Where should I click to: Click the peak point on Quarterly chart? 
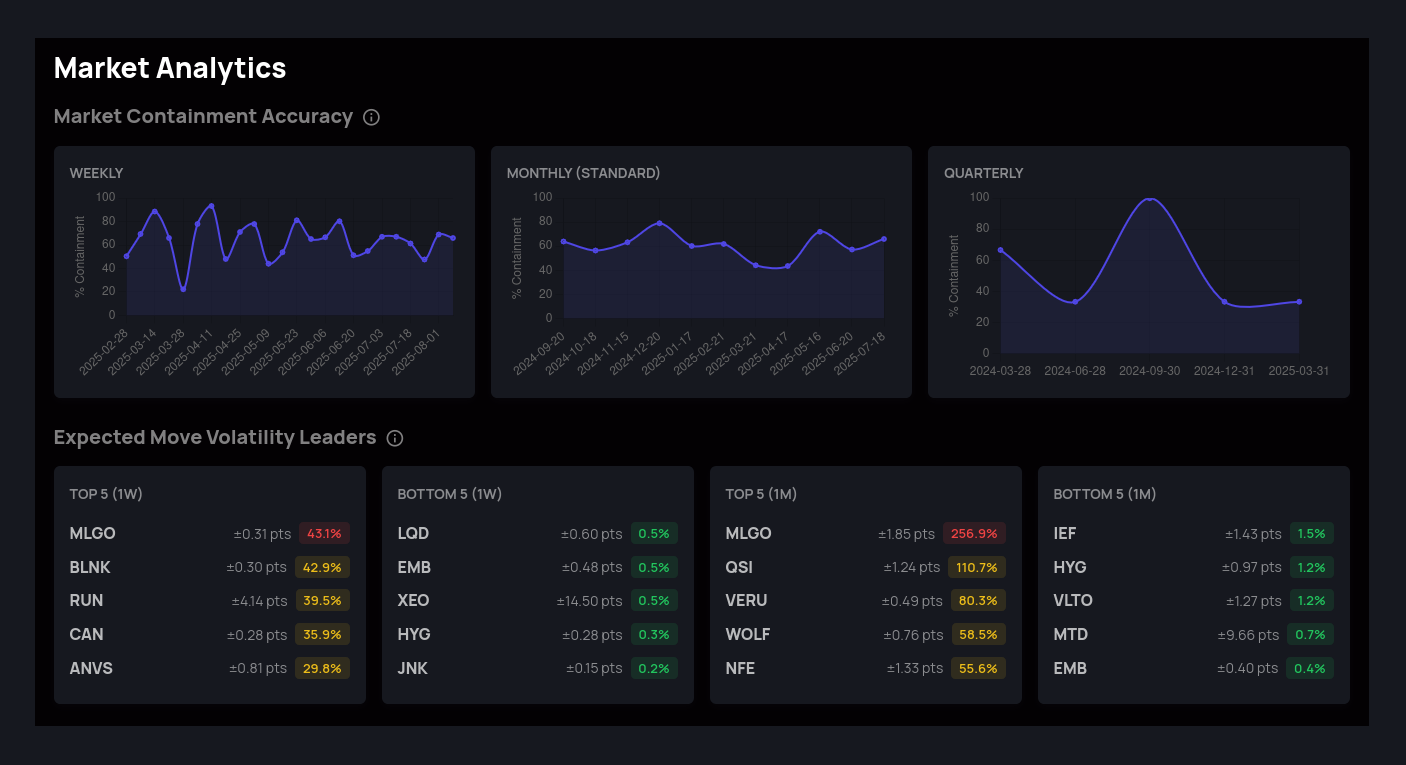click(x=1150, y=199)
